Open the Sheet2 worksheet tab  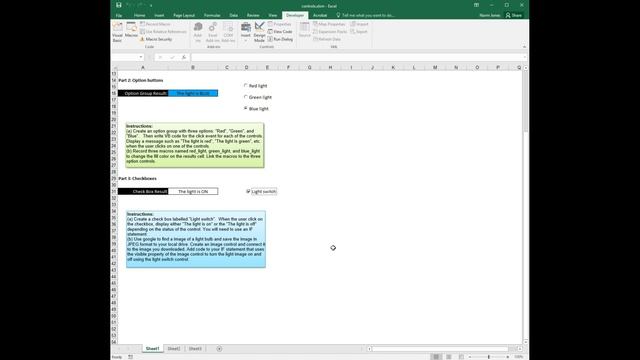tap(174, 349)
